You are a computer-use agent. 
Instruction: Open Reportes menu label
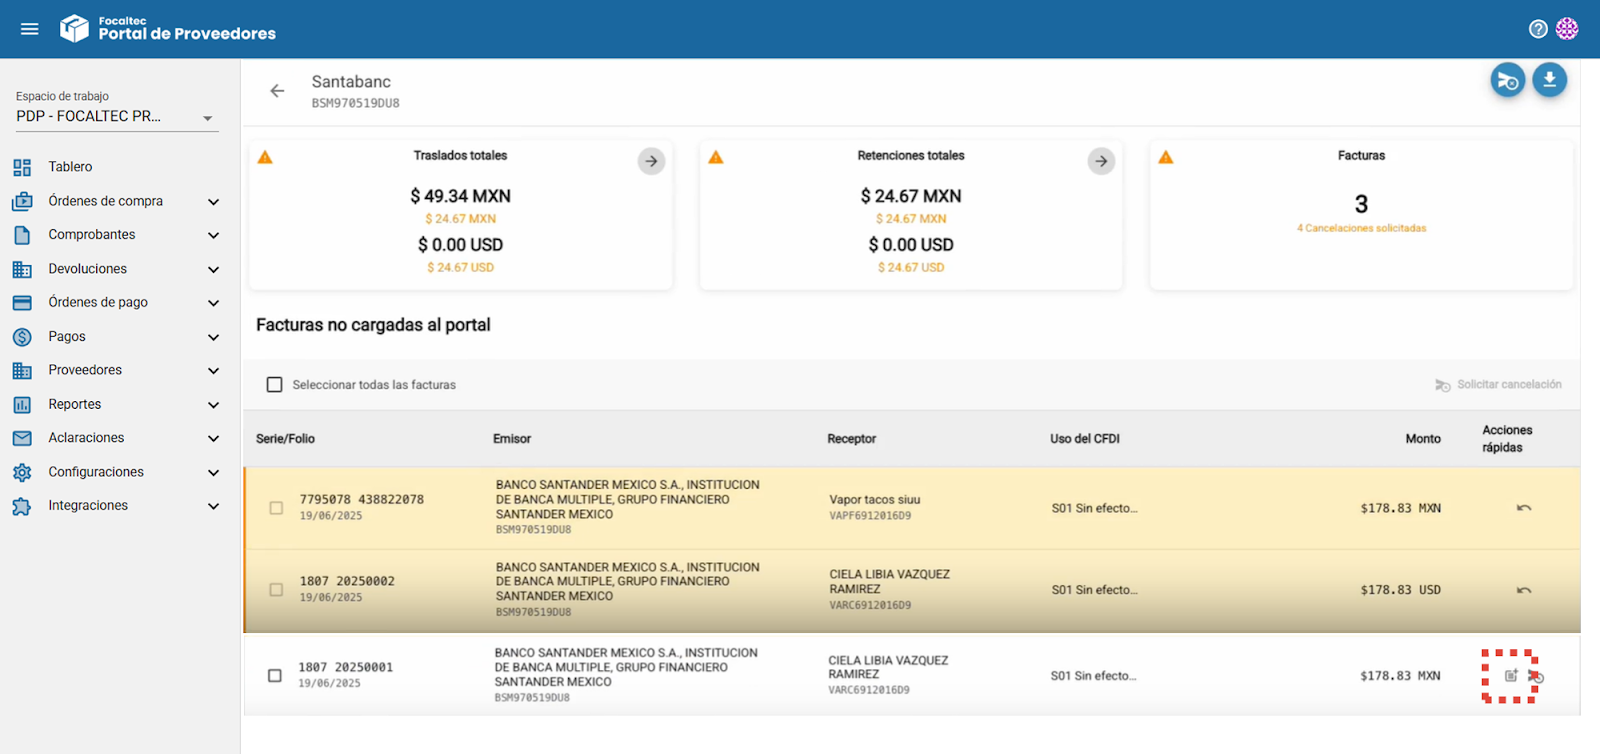coord(75,405)
